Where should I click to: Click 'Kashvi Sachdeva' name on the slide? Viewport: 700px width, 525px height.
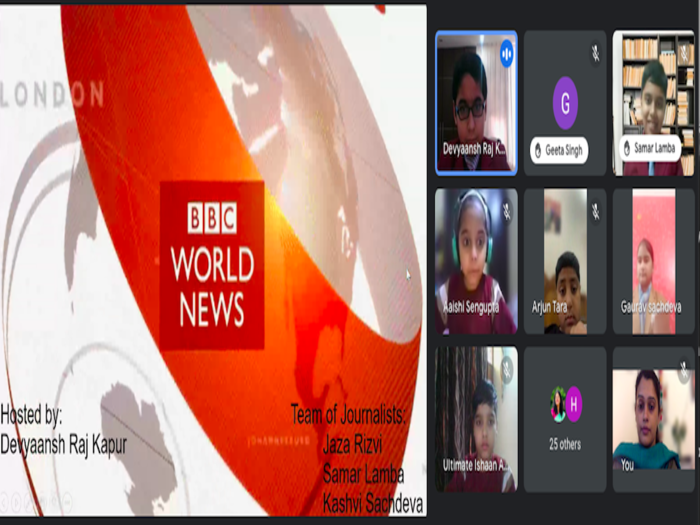pyautogui.click(x=373, y=503)
